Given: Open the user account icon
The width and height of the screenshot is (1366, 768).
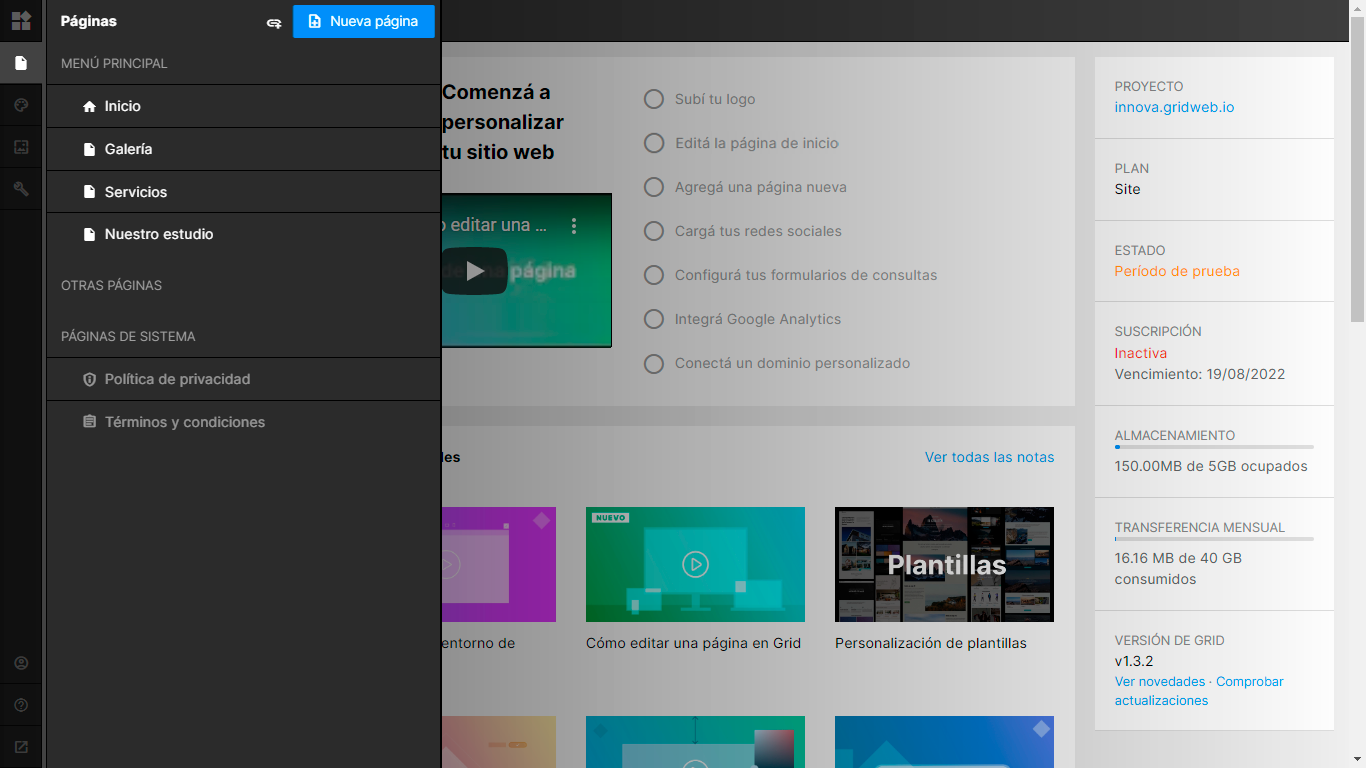Looking at the screenshot, I should (21, 663).
